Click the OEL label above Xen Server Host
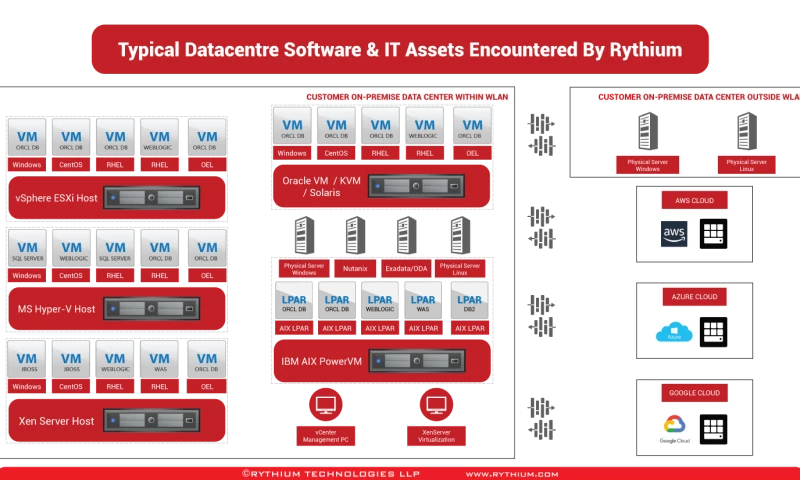This screenshot has width=800, height=480. pos(207,387)
